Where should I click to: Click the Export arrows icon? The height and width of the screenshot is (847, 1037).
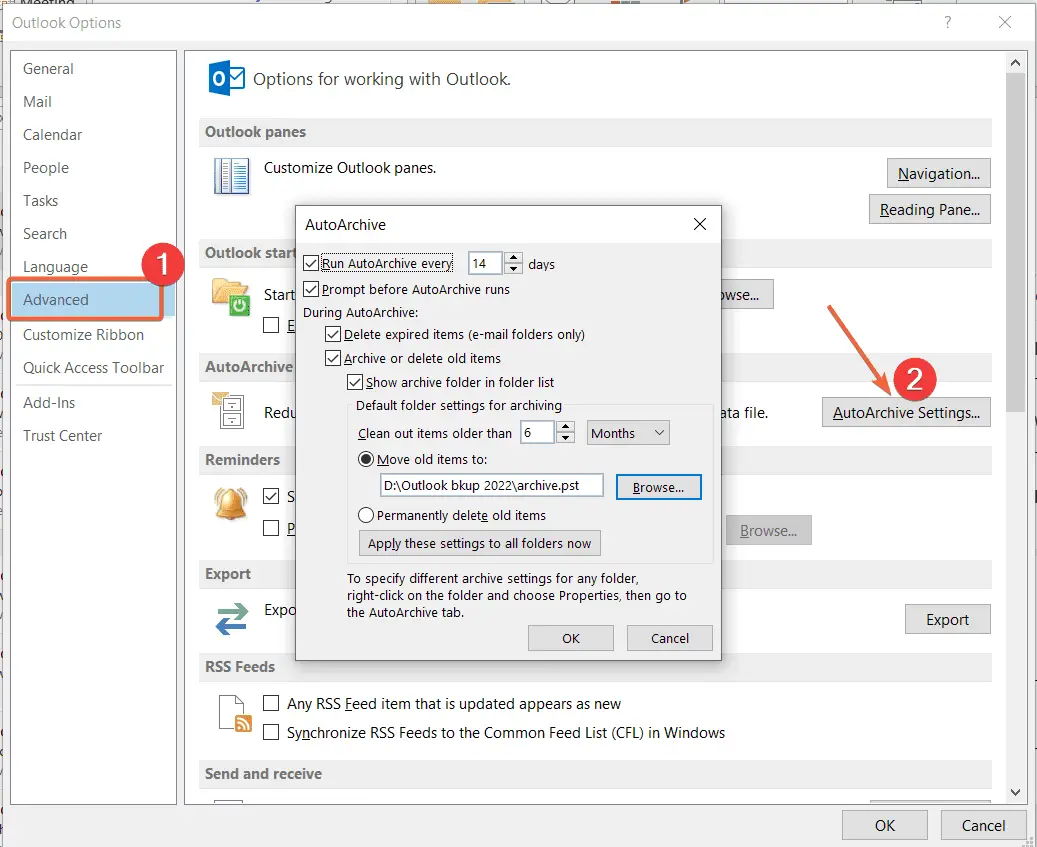point(231,619)
